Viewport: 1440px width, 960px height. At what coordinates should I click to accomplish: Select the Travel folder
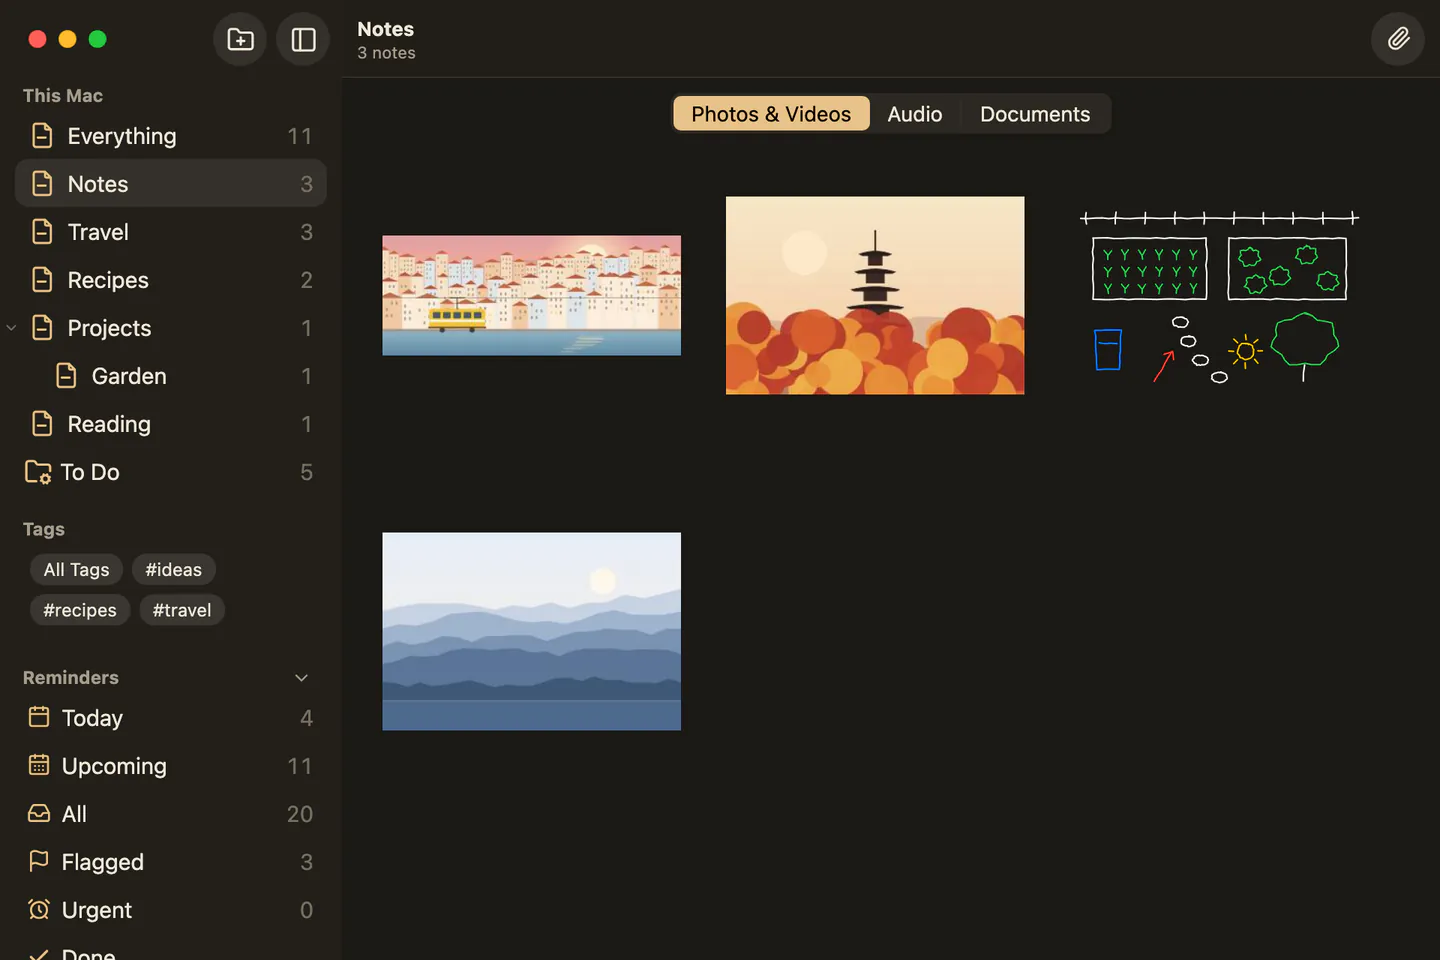coord(171,232)
